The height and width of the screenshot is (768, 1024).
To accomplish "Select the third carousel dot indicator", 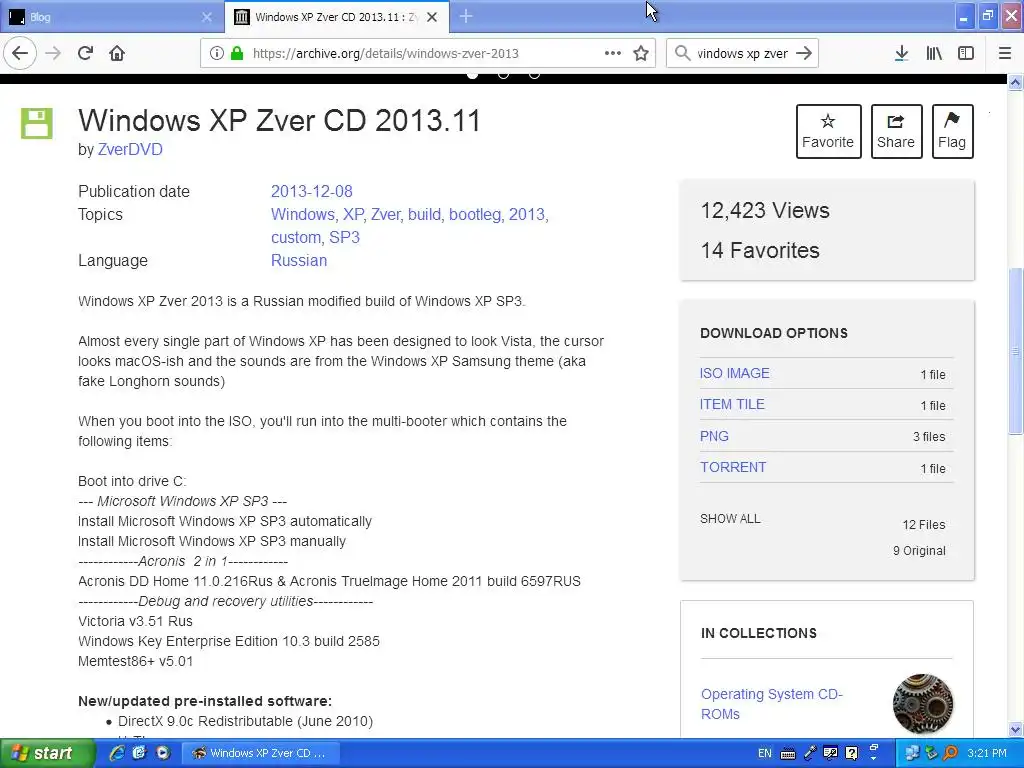I will click(534, 74).
